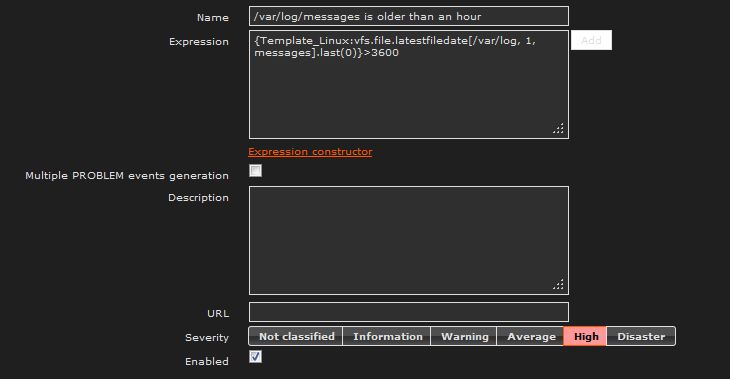Click the Expression label text
Screen dimensions: 730x379
[x=199, y=42]
